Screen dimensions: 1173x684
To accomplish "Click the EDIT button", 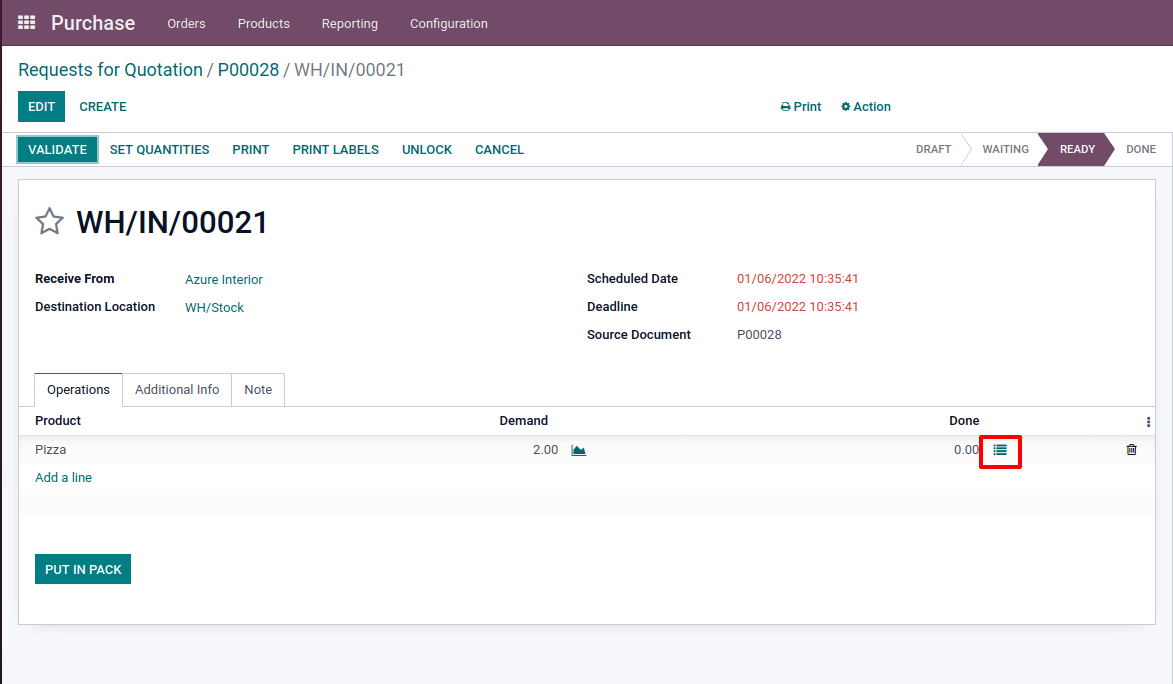I will tap(41, 106).
